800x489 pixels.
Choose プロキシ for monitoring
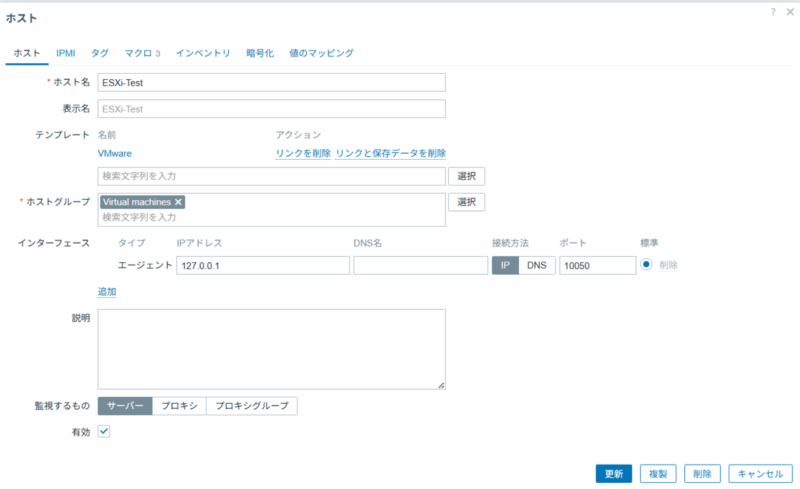coord(183,406)
